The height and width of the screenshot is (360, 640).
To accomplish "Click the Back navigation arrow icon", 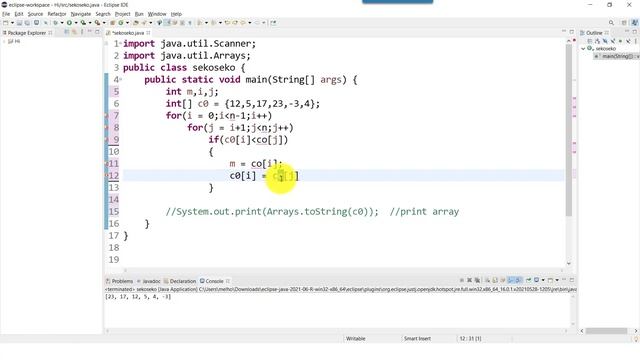I will [243, 23].
